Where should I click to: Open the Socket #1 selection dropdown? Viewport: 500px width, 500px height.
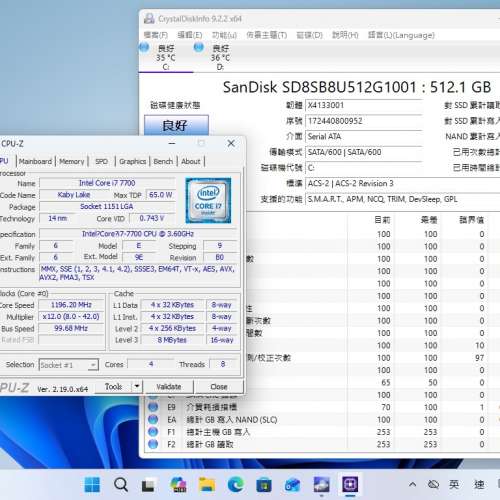coord(69,365)
